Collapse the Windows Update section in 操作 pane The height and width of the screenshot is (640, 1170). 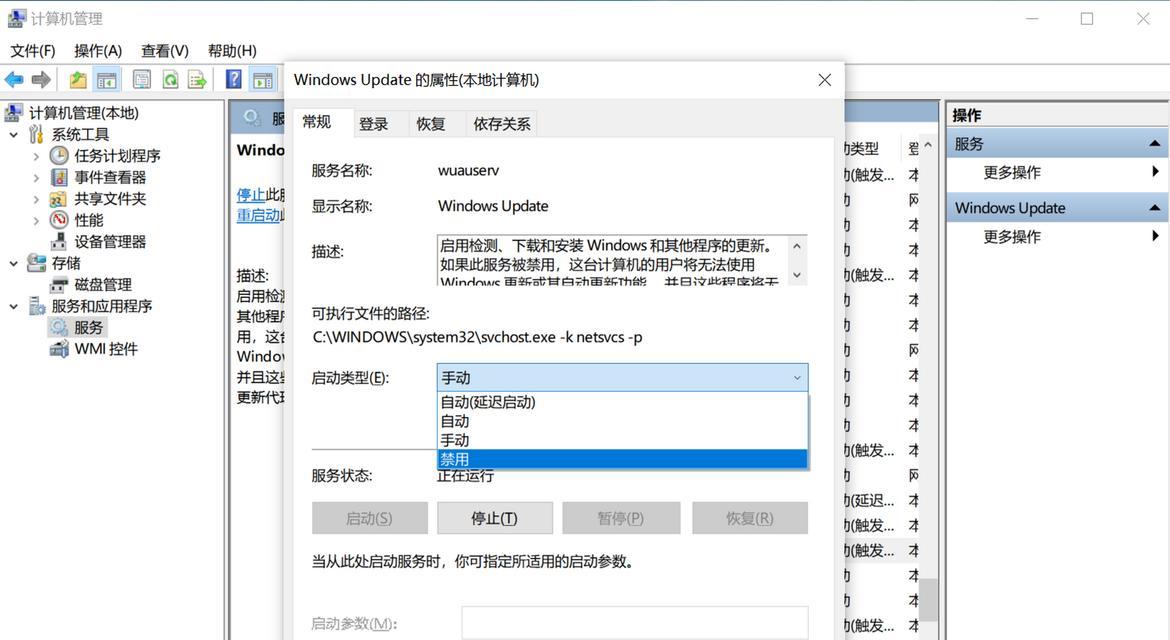(x=1154, y=207)
